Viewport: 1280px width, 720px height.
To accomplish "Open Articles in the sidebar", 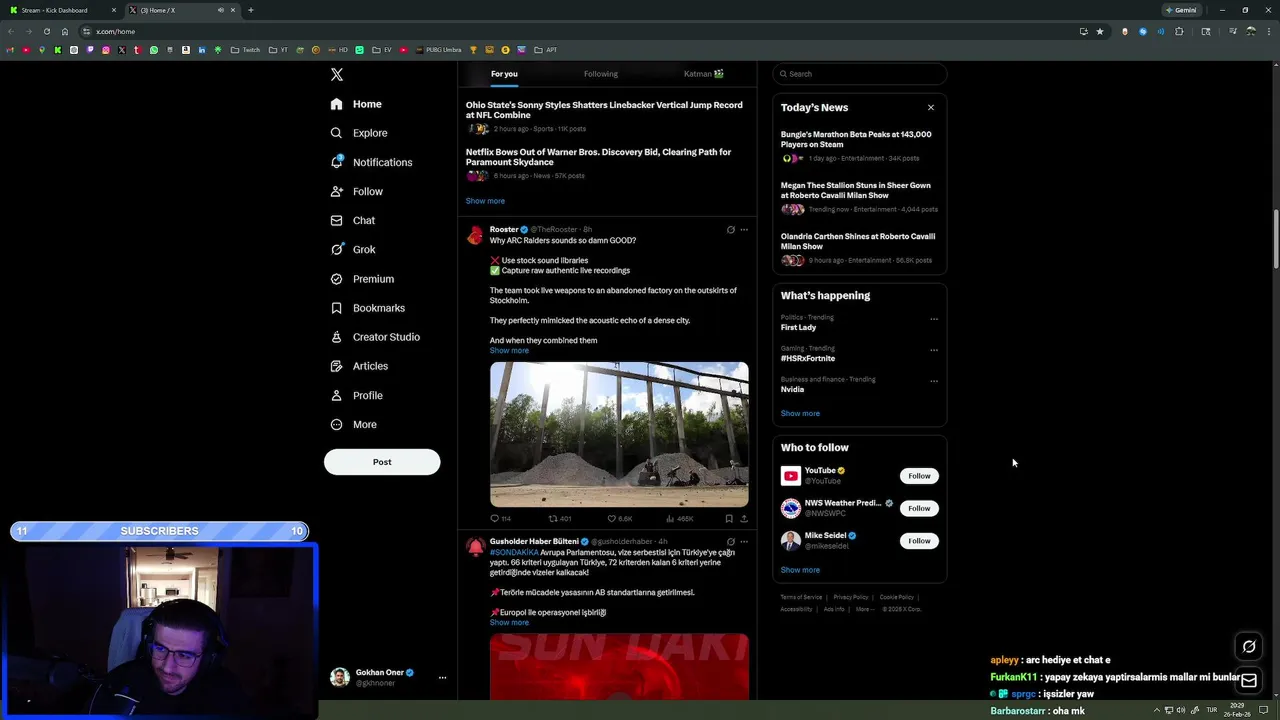I will 360,366.
